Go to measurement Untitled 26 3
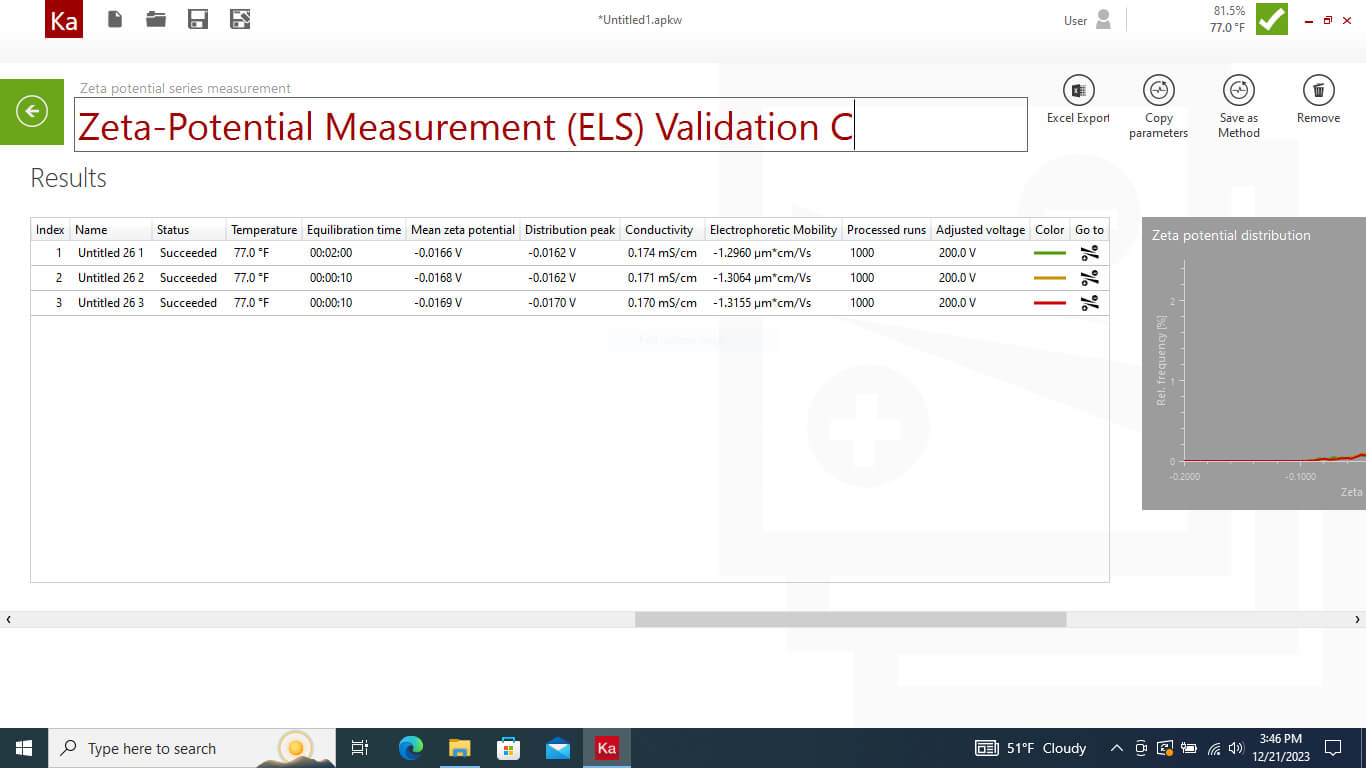The image size is (1366, 768). [1089, 302]
